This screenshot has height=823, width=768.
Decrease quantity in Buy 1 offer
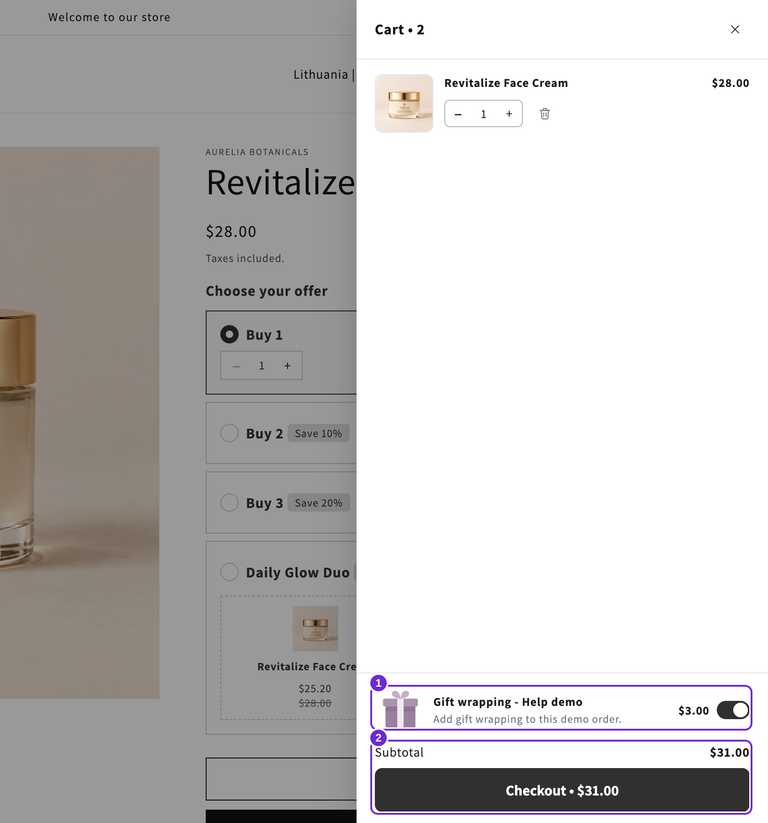236,366
